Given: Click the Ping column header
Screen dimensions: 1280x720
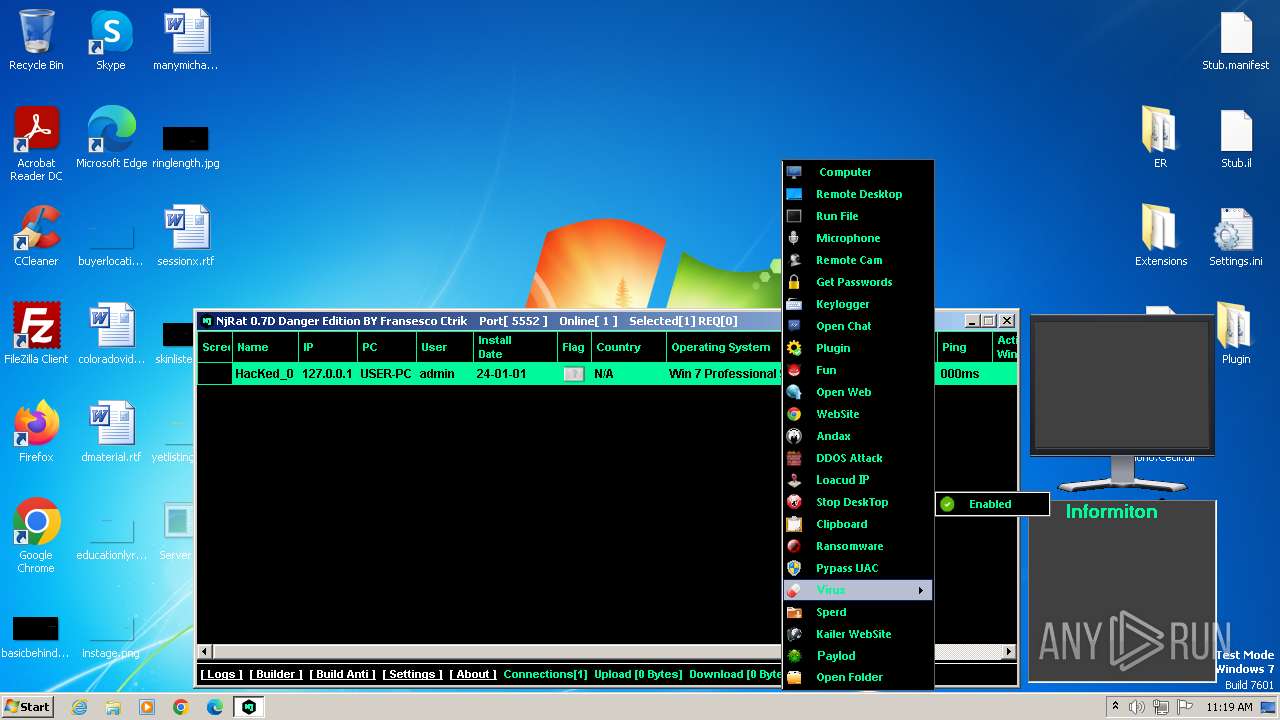Looking at the screenshot, I should [x=964, y=347].
